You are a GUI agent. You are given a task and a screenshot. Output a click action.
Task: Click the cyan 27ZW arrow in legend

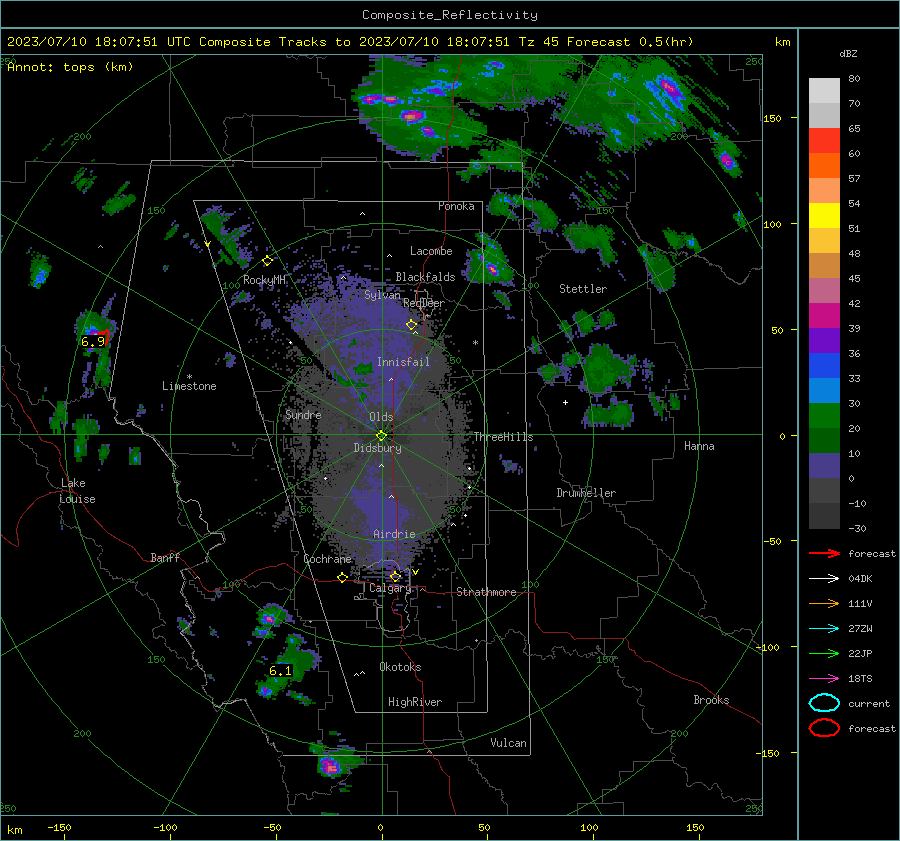point(824,629)
